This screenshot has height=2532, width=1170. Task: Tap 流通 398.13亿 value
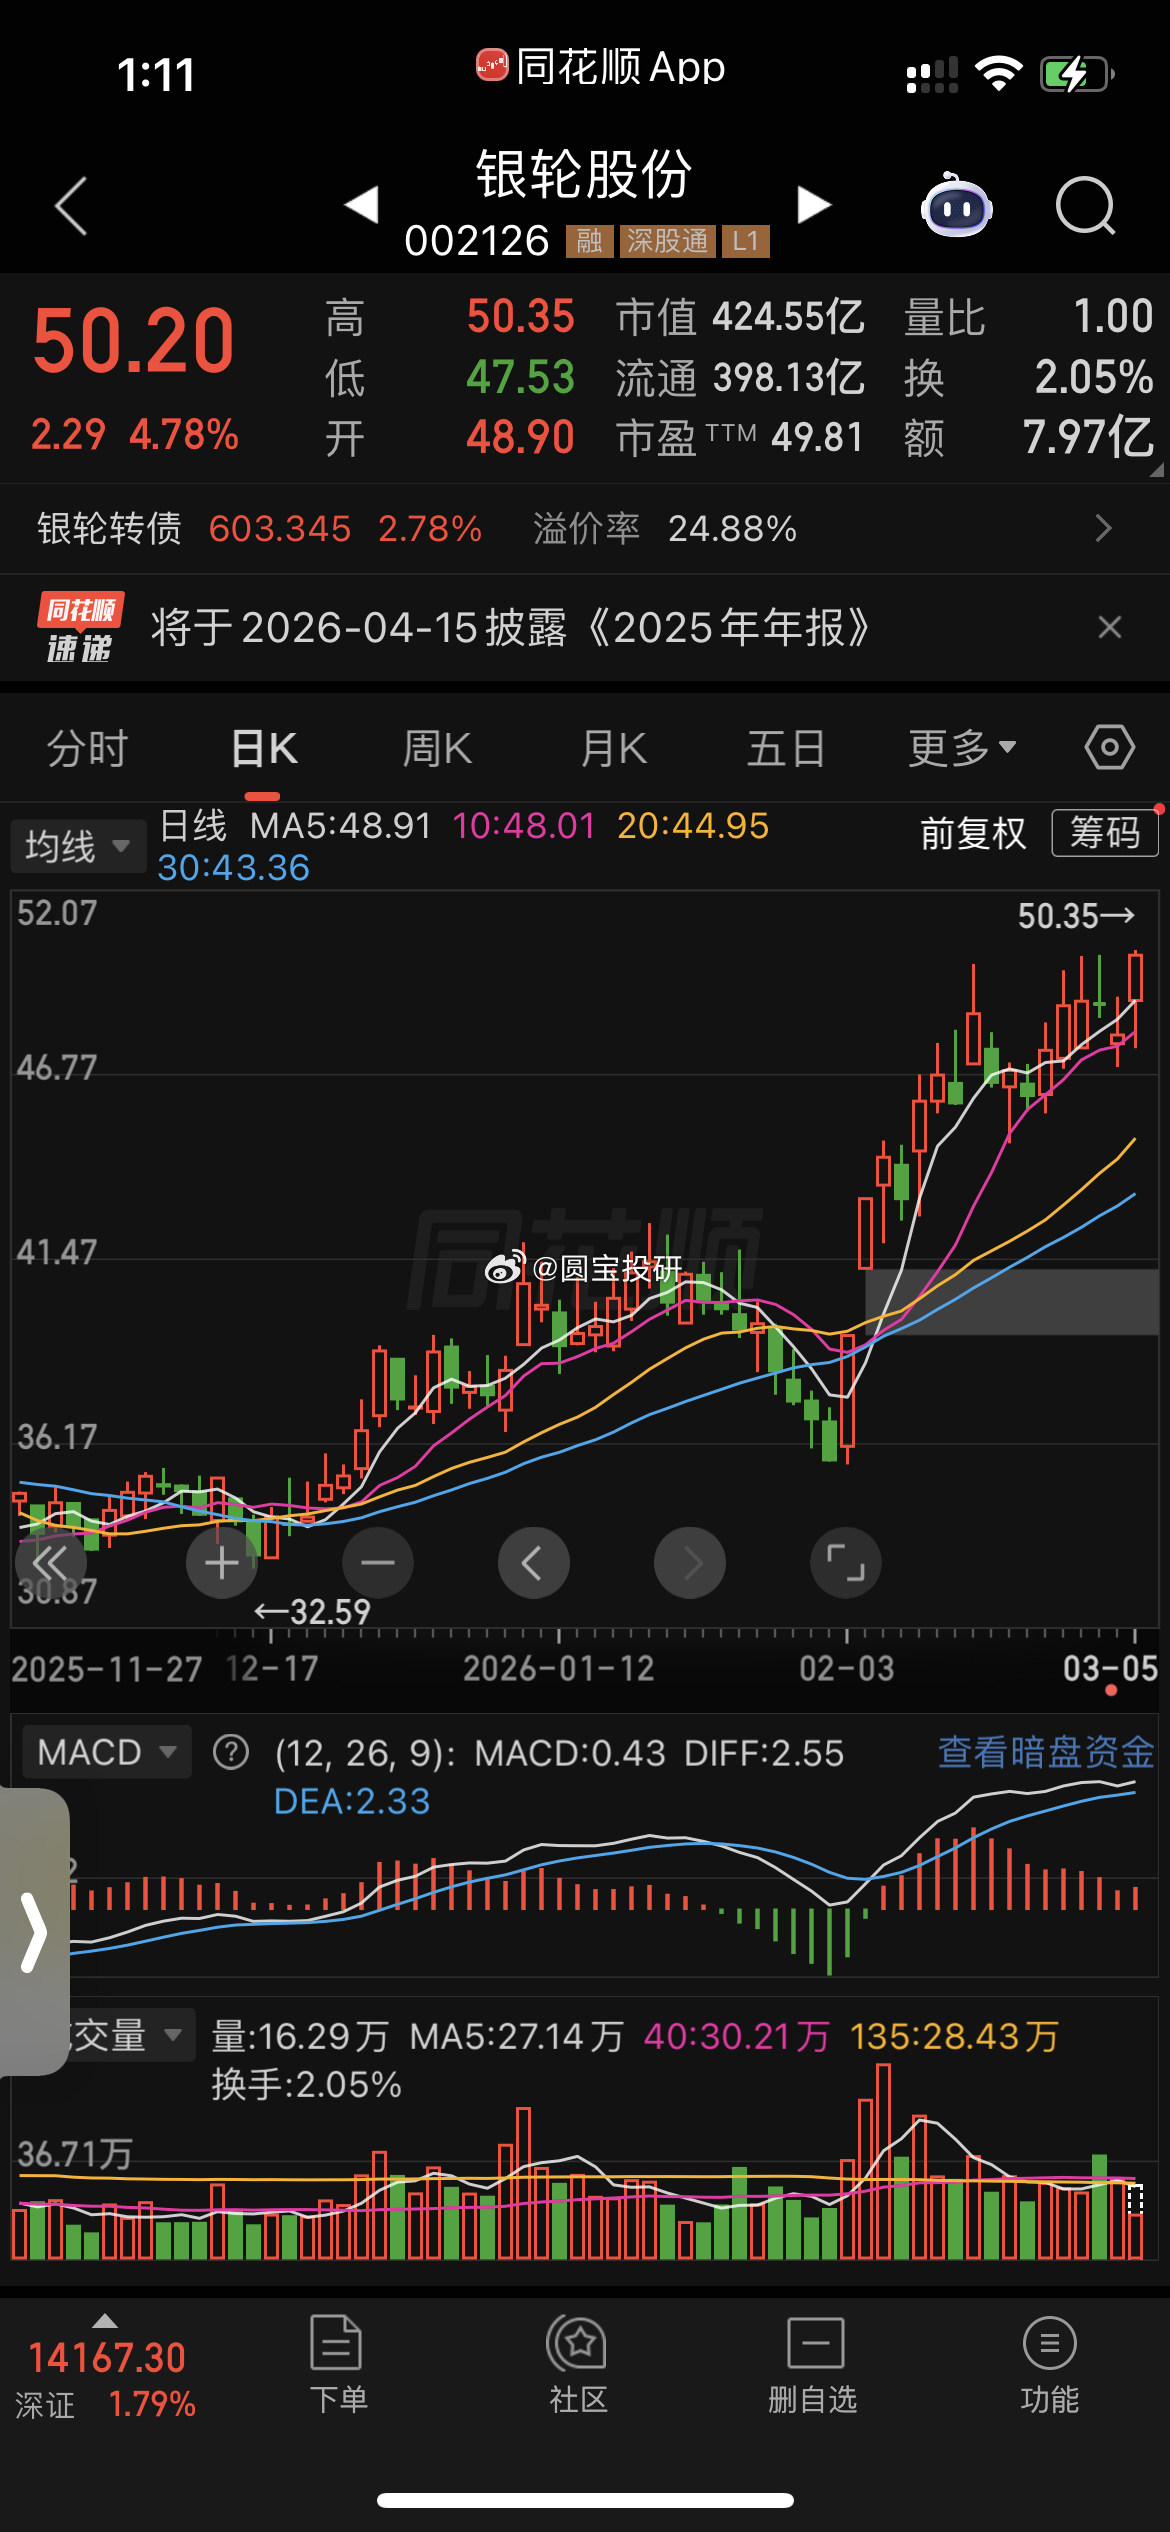(x=740, y=378)
